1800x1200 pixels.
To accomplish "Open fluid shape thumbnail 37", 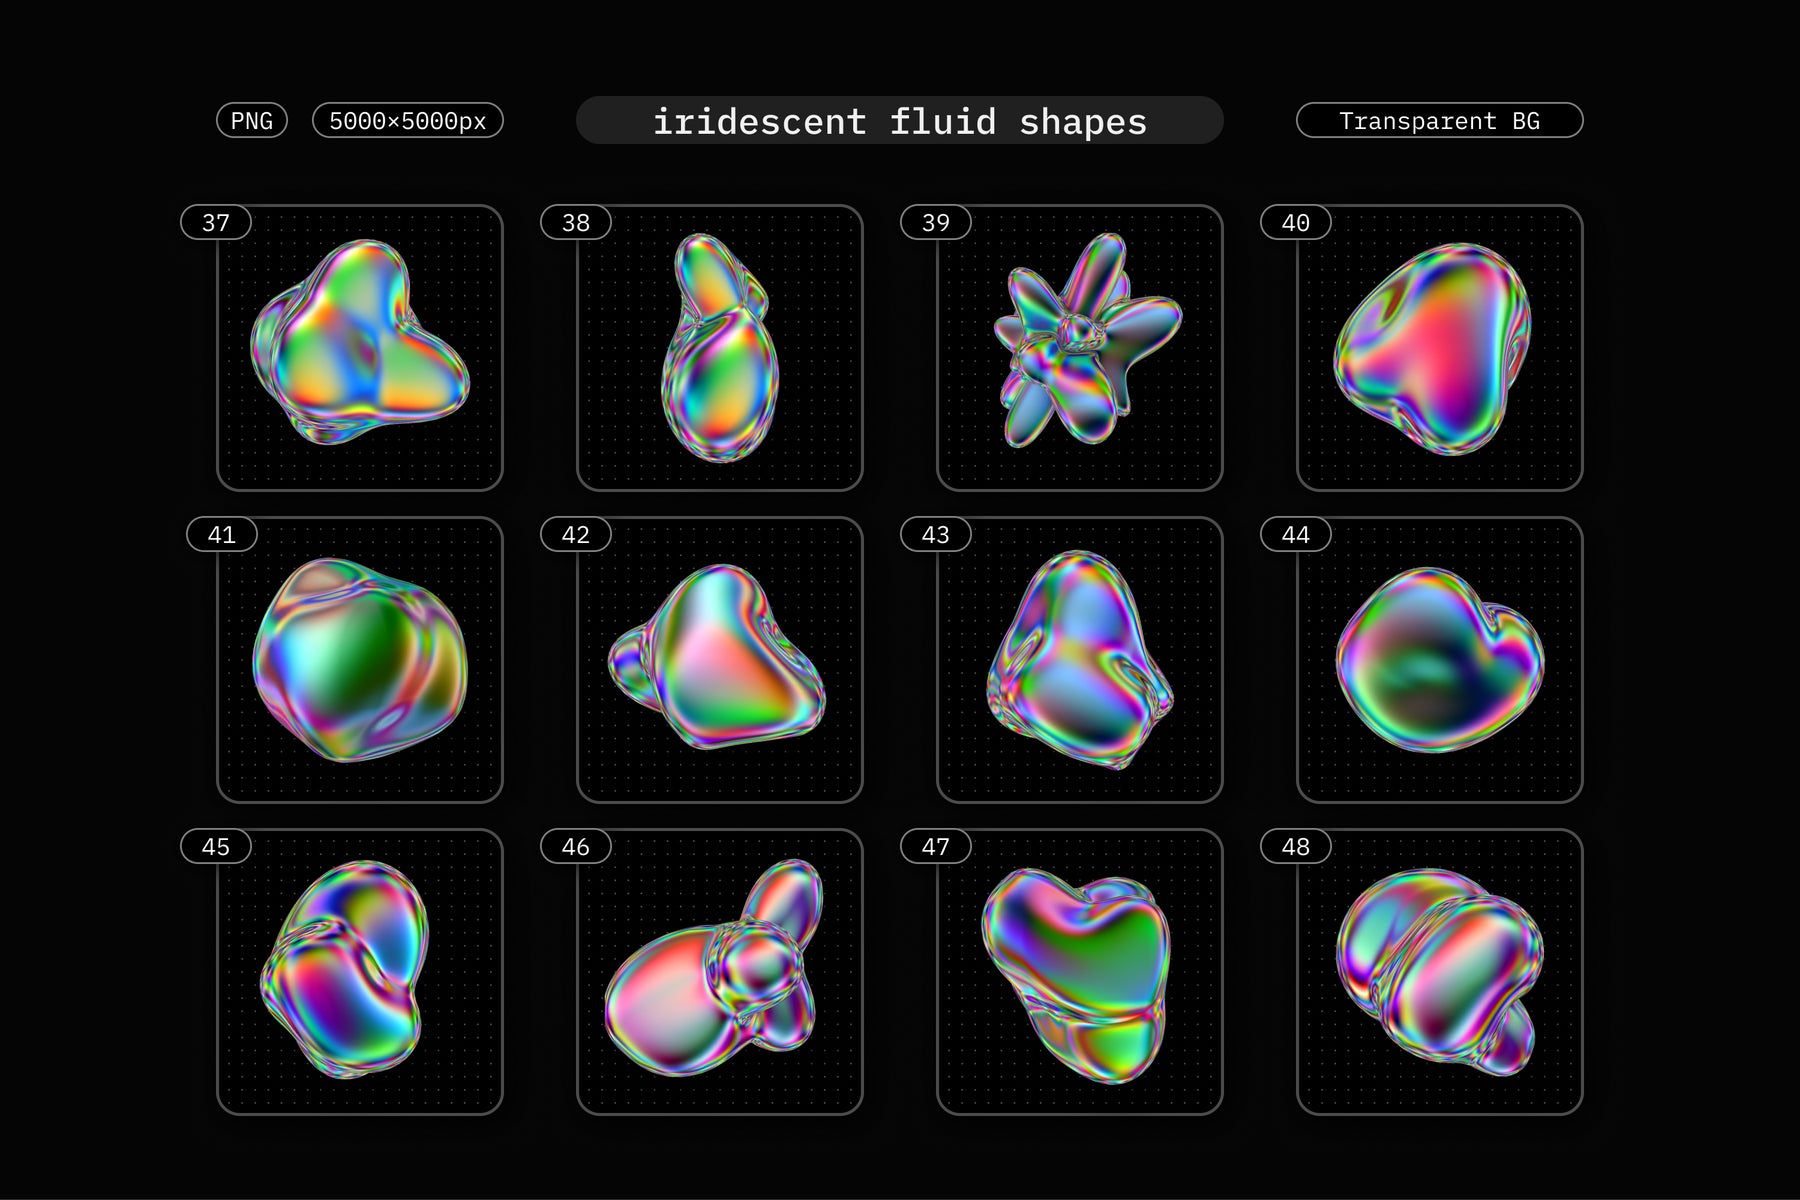I will click(360, 345).
